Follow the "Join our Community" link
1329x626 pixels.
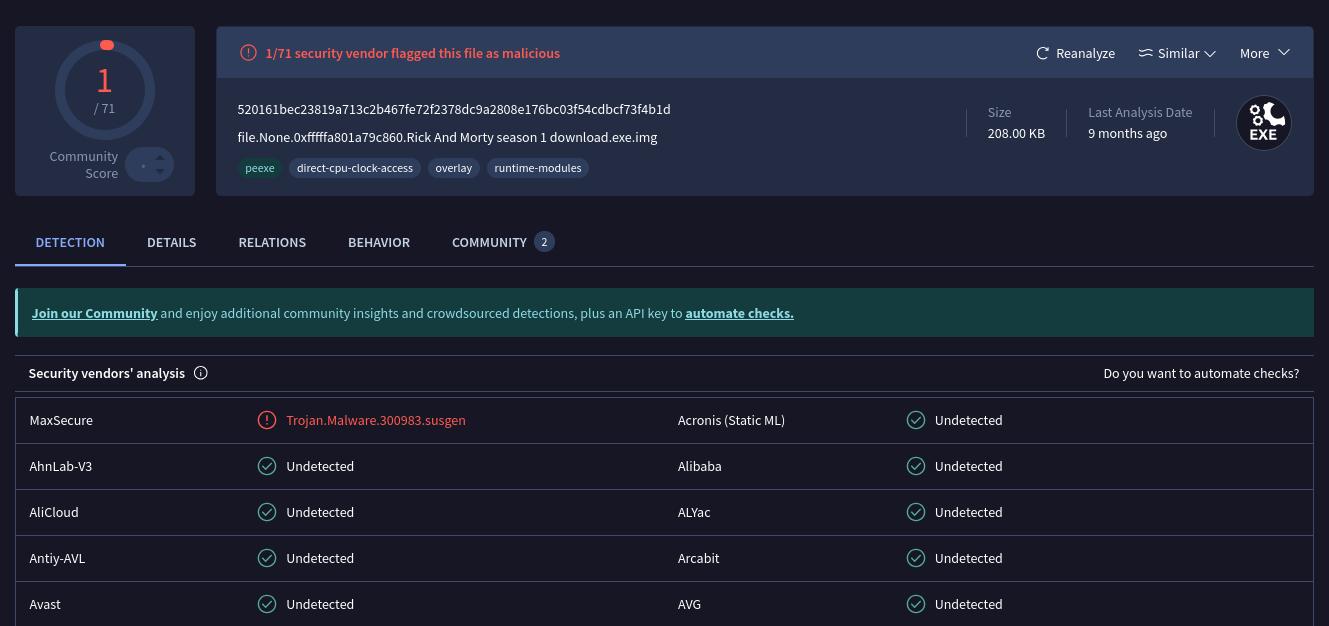[x=94, y=313]
